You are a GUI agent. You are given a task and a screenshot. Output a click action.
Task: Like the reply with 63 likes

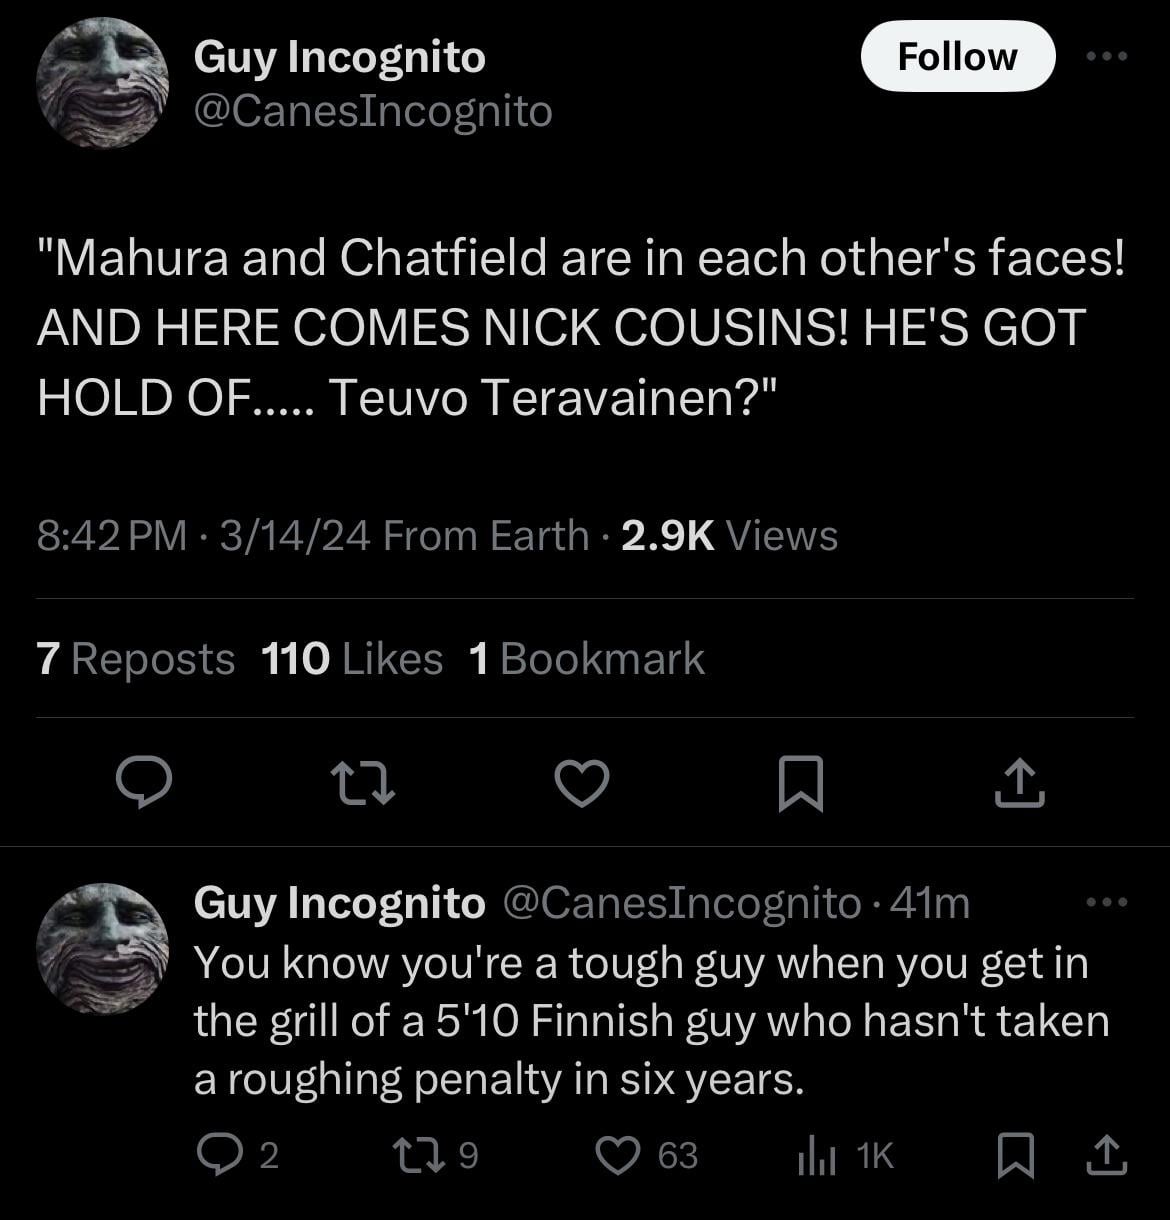[x=619, y=1155]
